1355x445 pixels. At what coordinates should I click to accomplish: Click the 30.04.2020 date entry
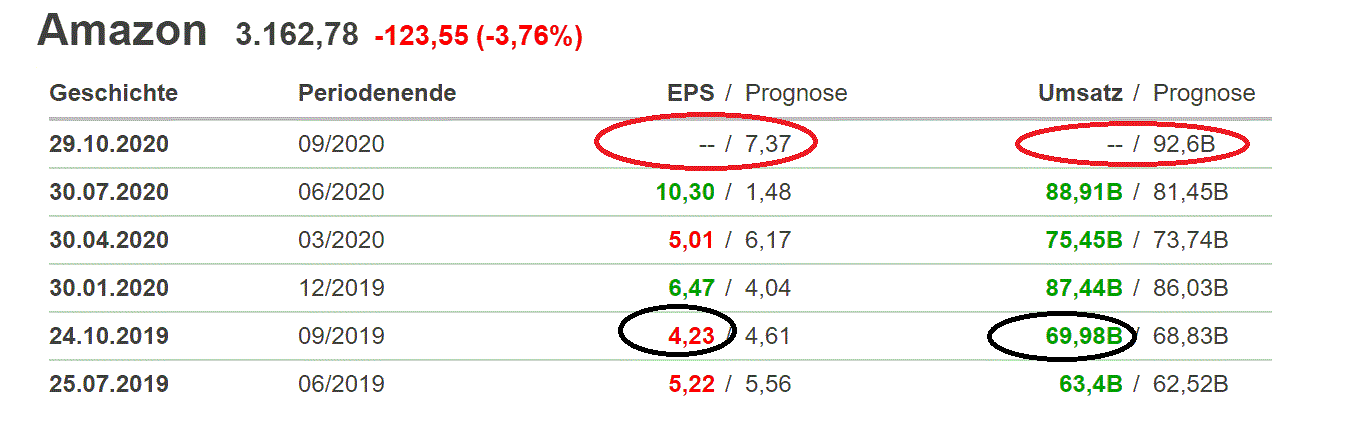click(x=109, y=240)
